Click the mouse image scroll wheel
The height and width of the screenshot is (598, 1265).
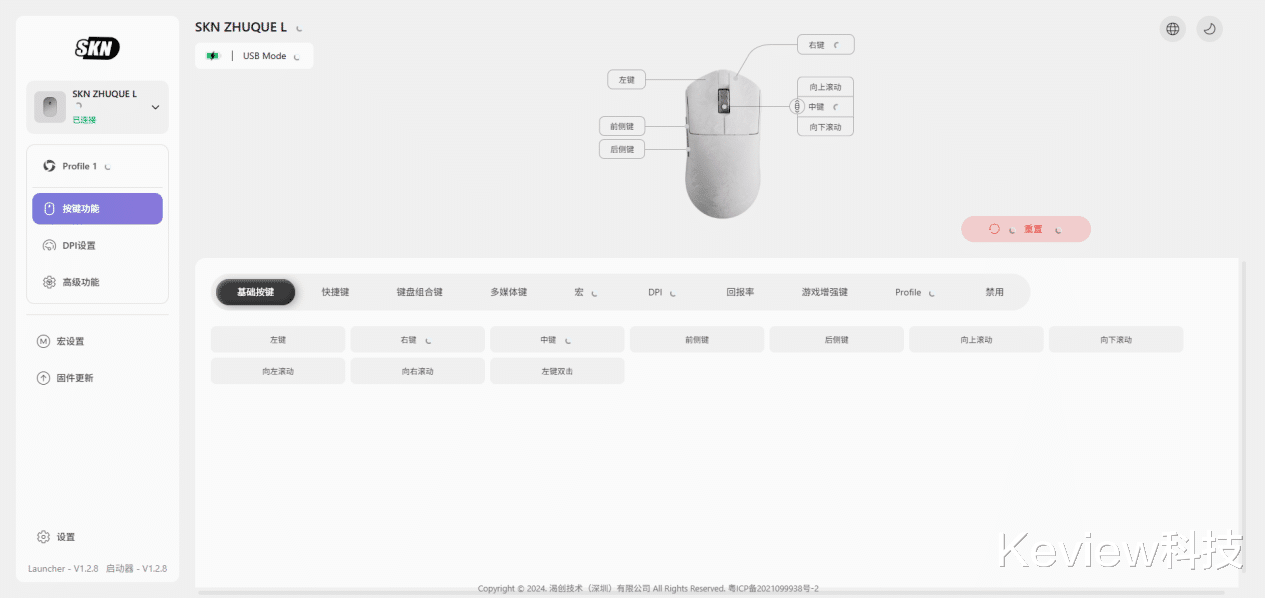pyautogui.click(x=724, y=101)
